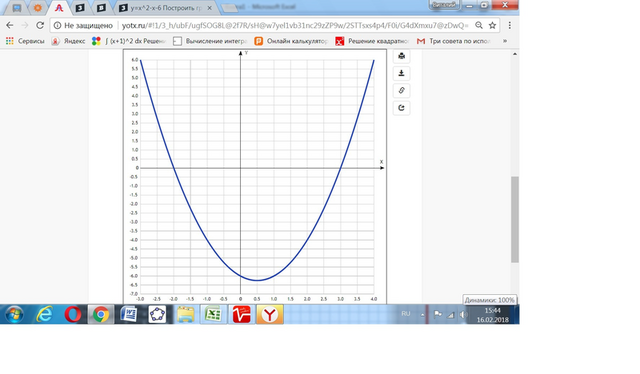Open Яндекс bookmark
This screenshot has width=640, height=374.
(68, 41)
